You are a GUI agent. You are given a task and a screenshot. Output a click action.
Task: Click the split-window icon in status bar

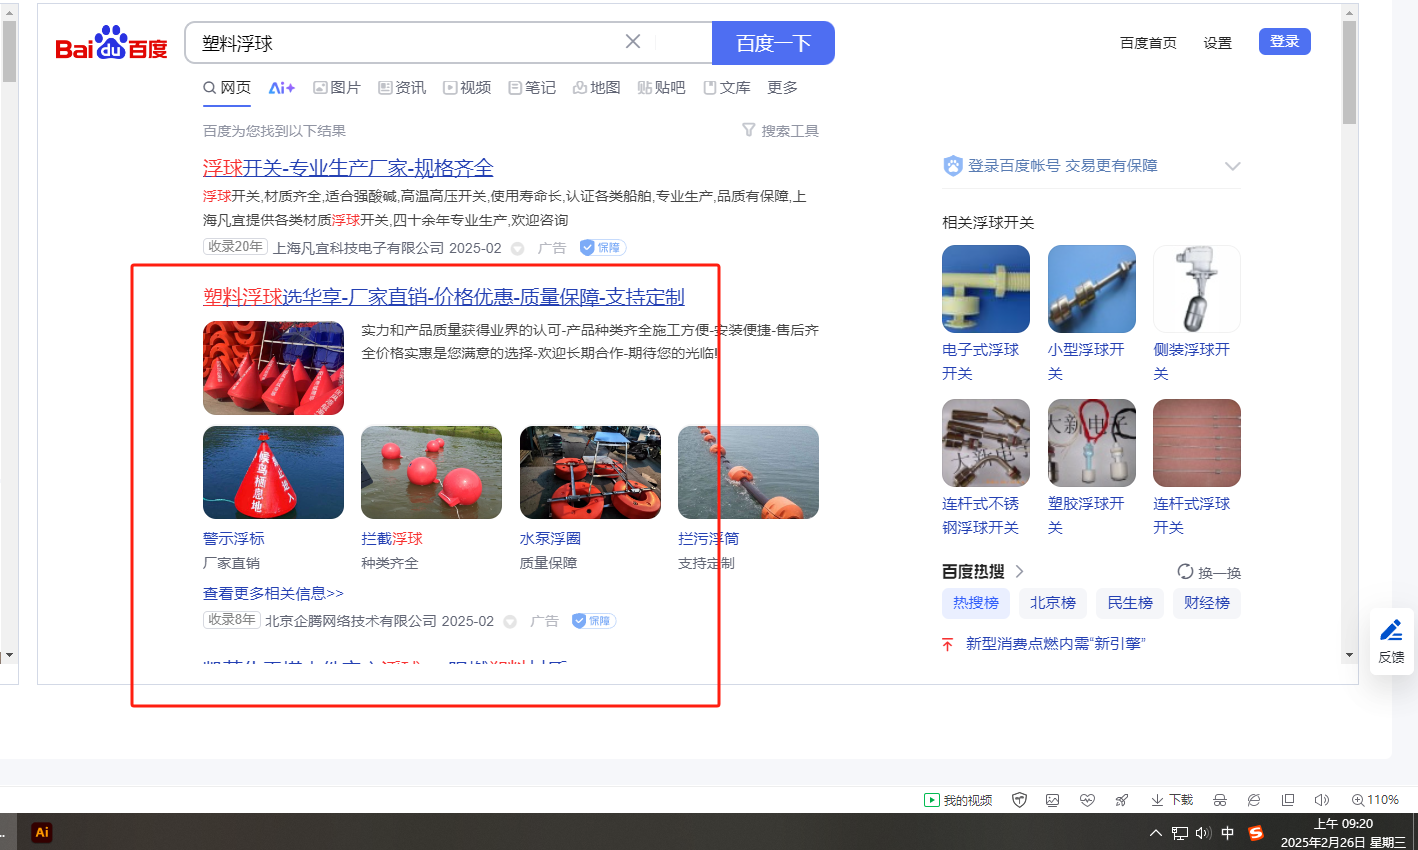(1288, 800)
